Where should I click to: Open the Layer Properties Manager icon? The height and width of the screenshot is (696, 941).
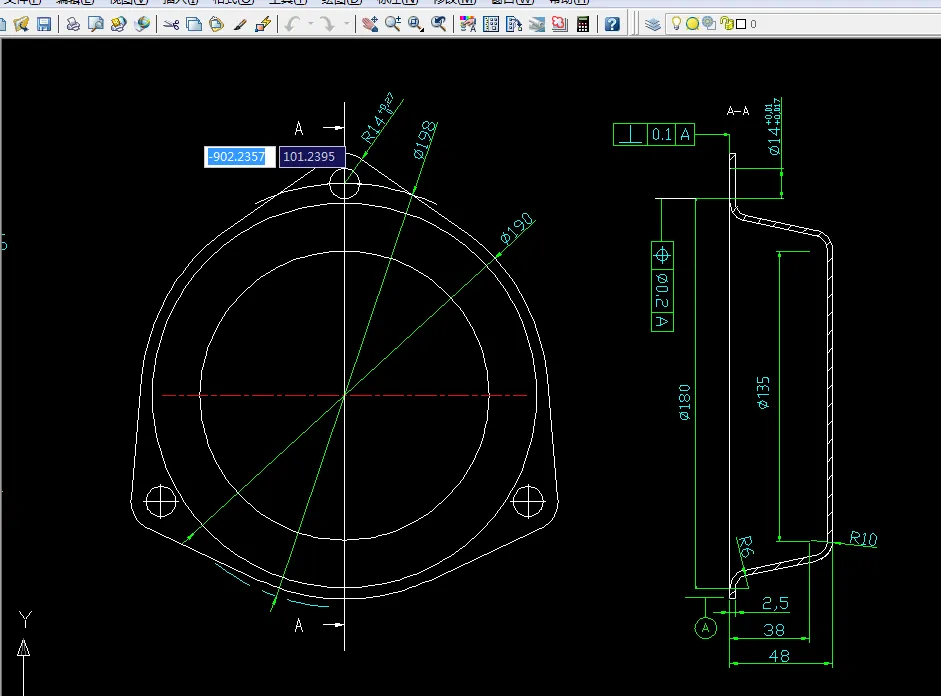pos(653,24)
